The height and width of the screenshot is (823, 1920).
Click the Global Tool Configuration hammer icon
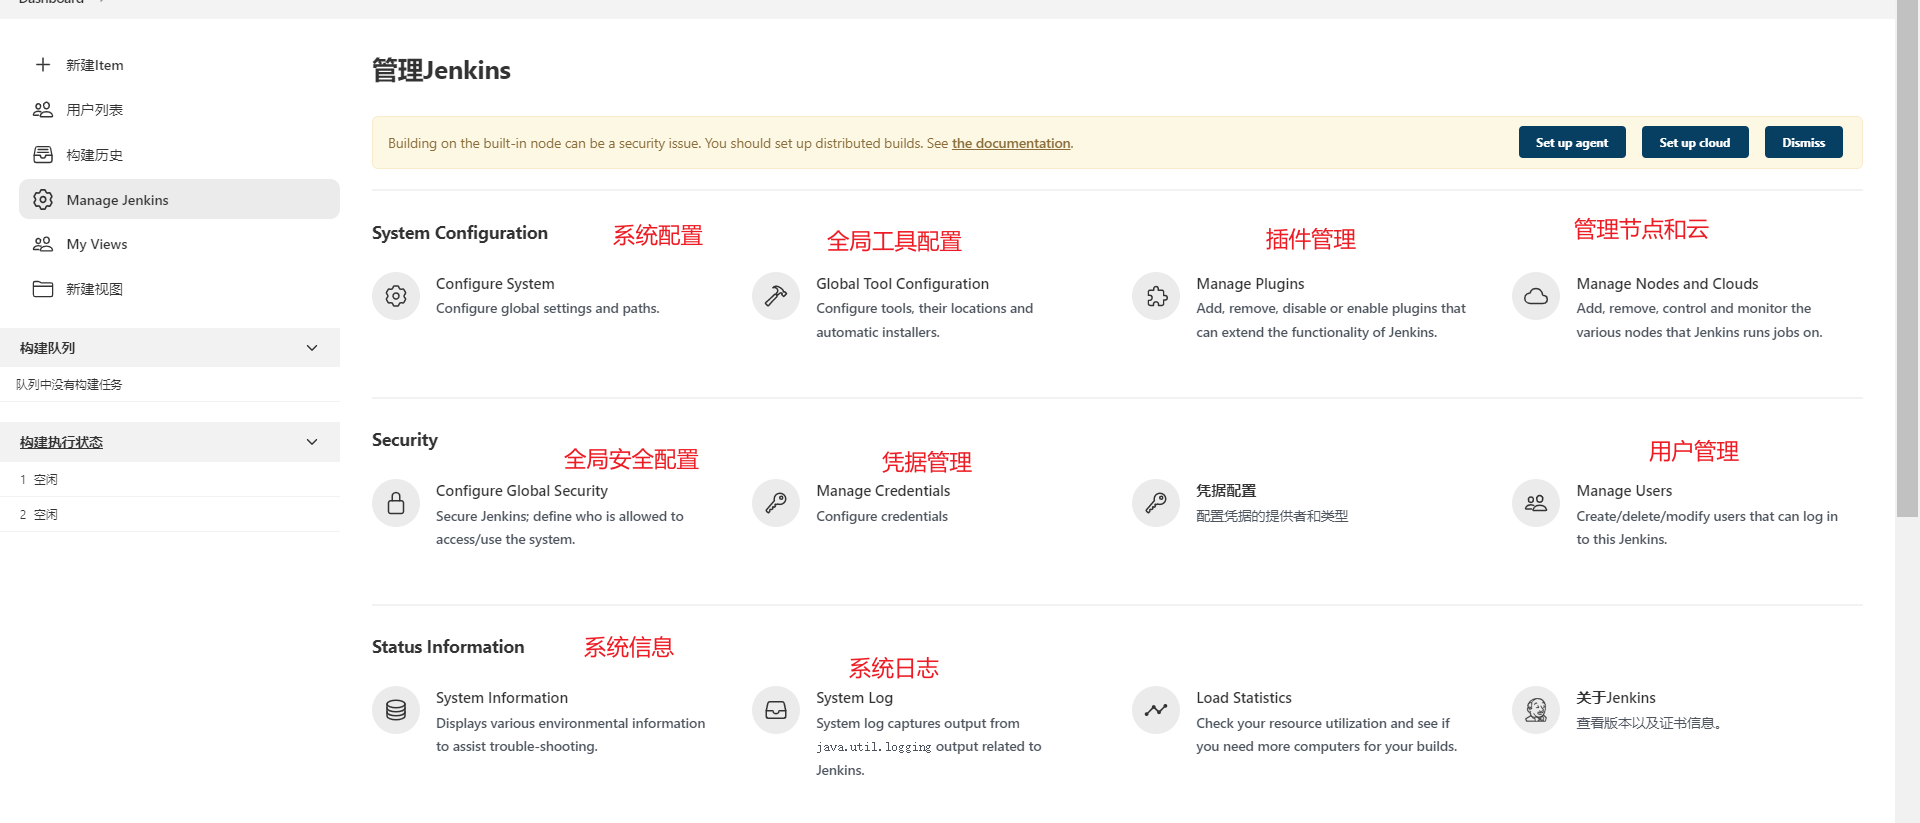coord(776,296)
